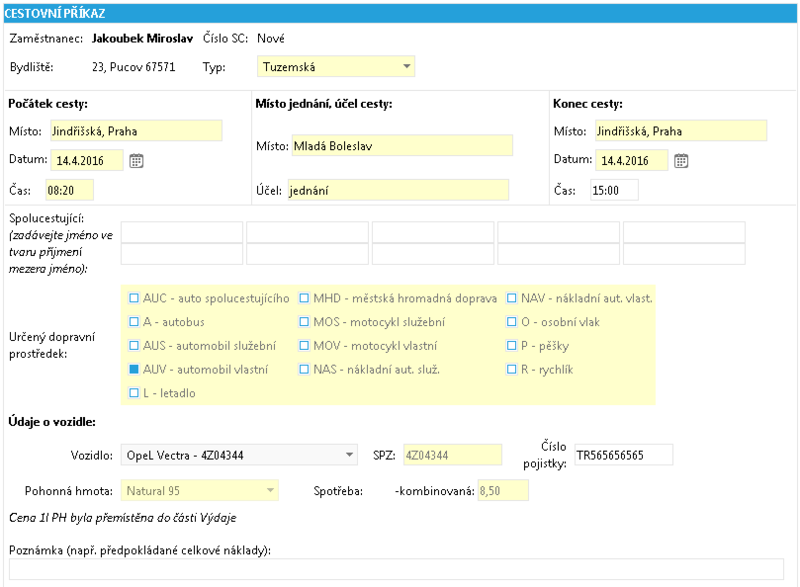Edit the Účel field containing jednání
The width and height of the screenshot is (800, 587).
[x=398, y=190]
